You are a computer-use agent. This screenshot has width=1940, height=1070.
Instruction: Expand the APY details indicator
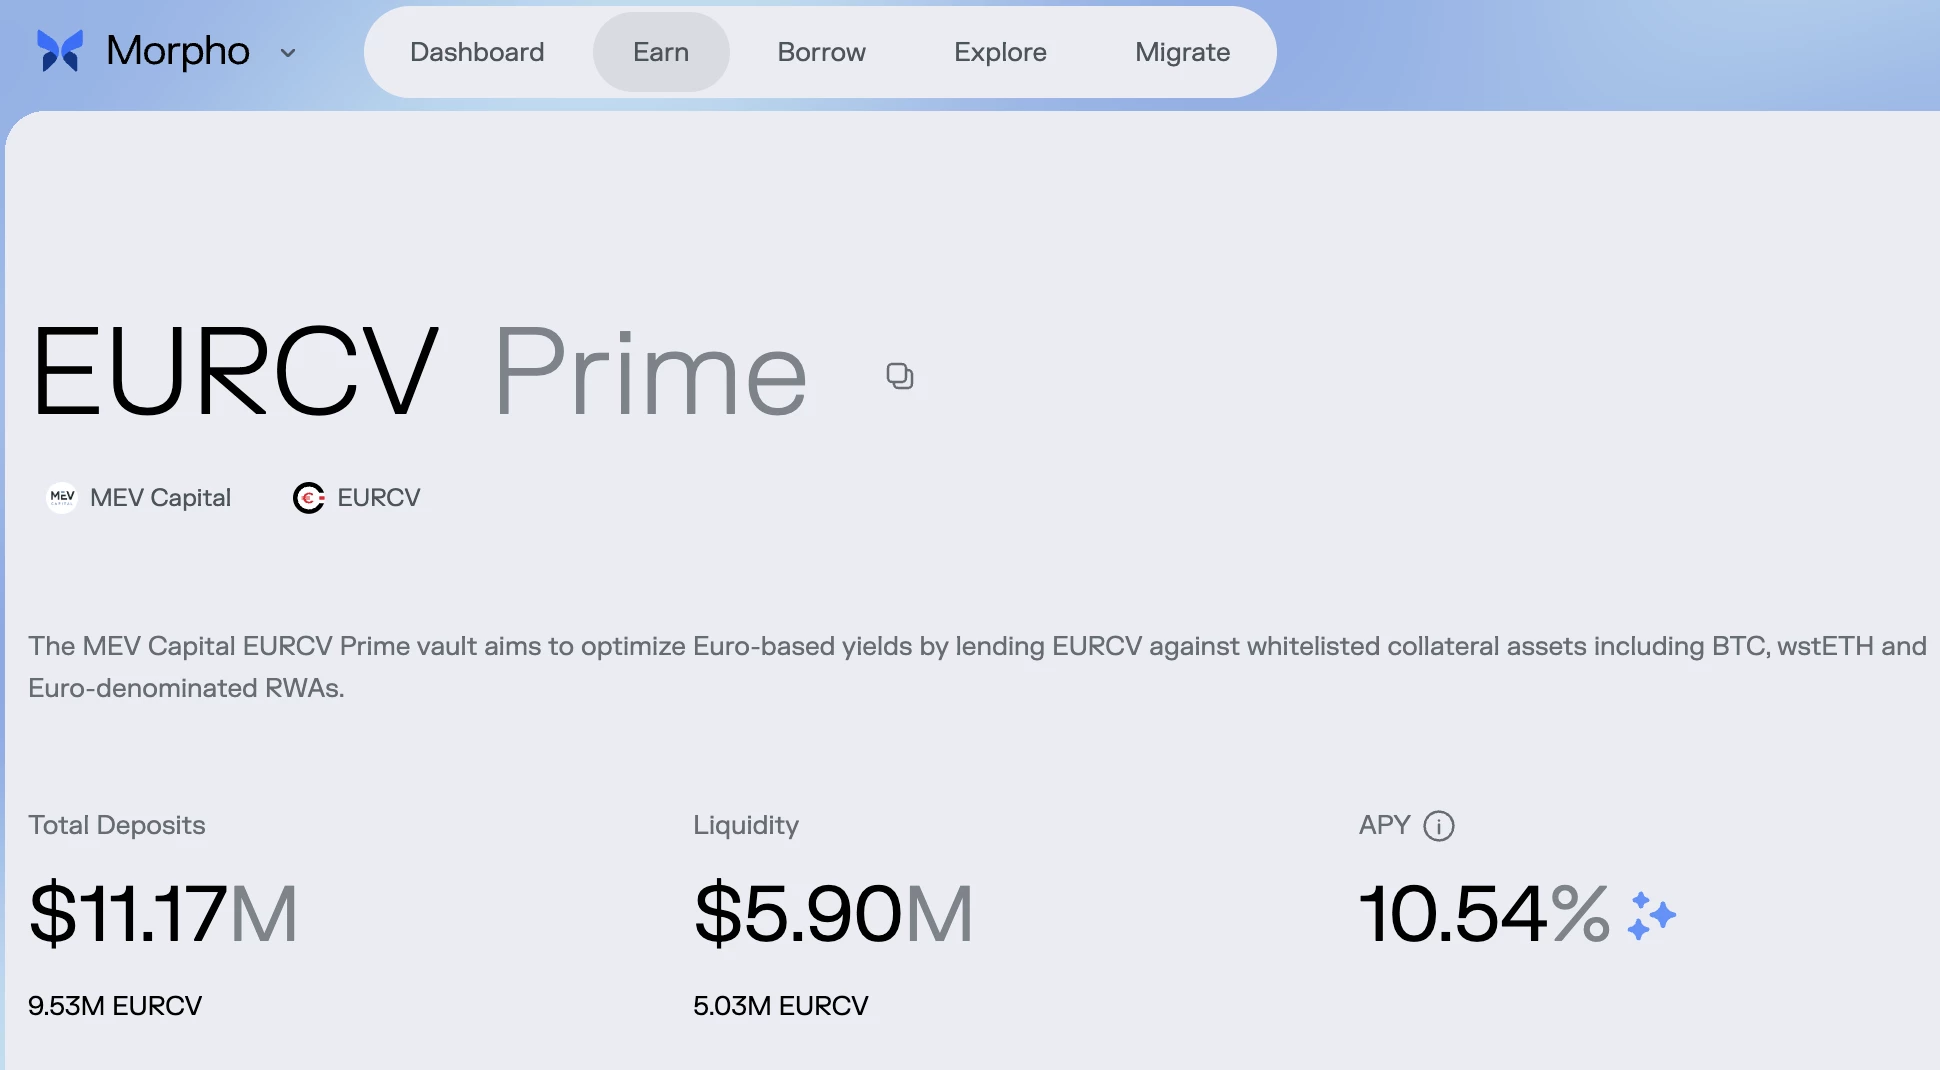click(1438, 826)
